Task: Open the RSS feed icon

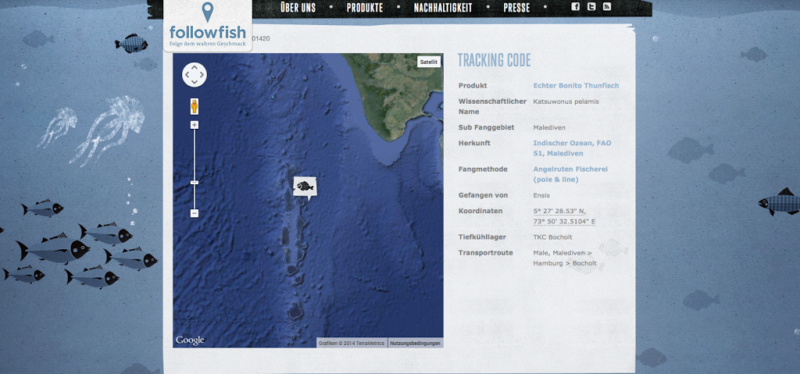Action: tap(607, 7)
